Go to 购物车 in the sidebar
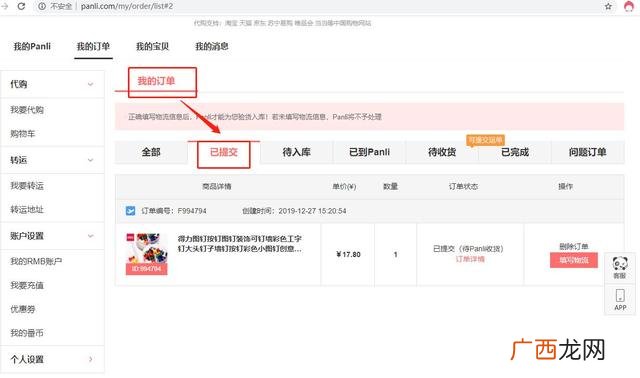 (22, 133)
